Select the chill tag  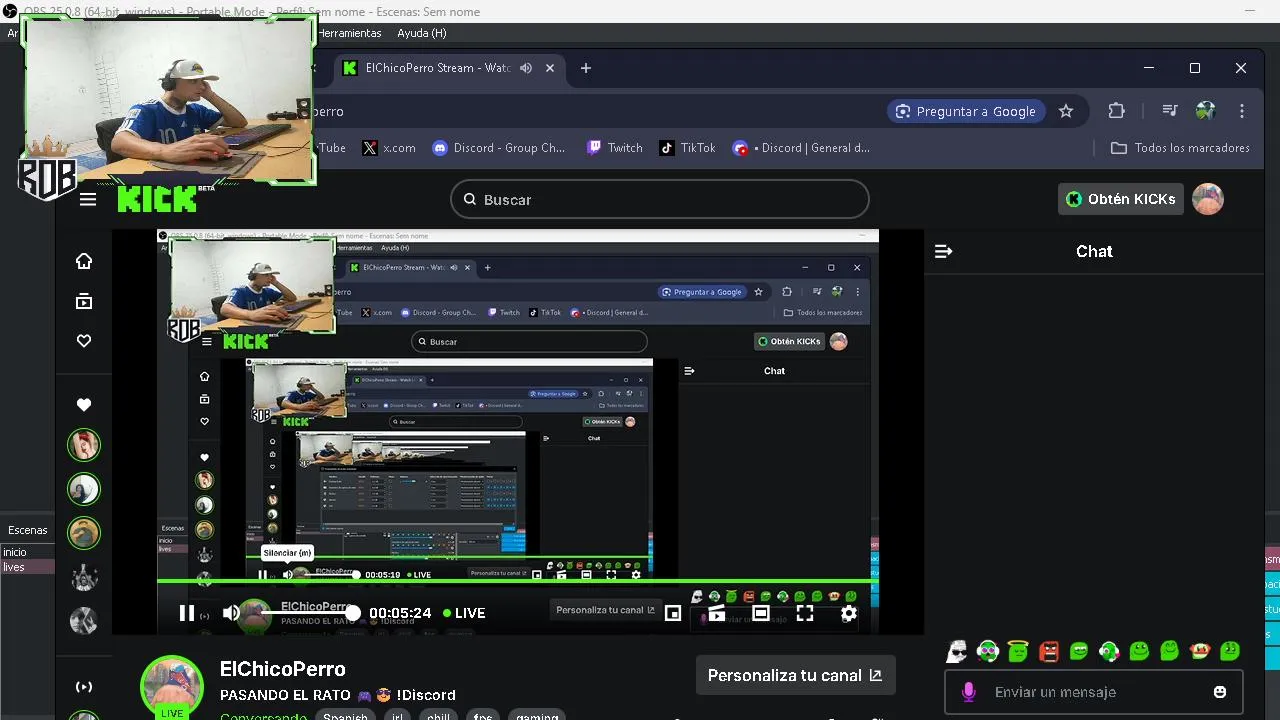pos(439,716)
